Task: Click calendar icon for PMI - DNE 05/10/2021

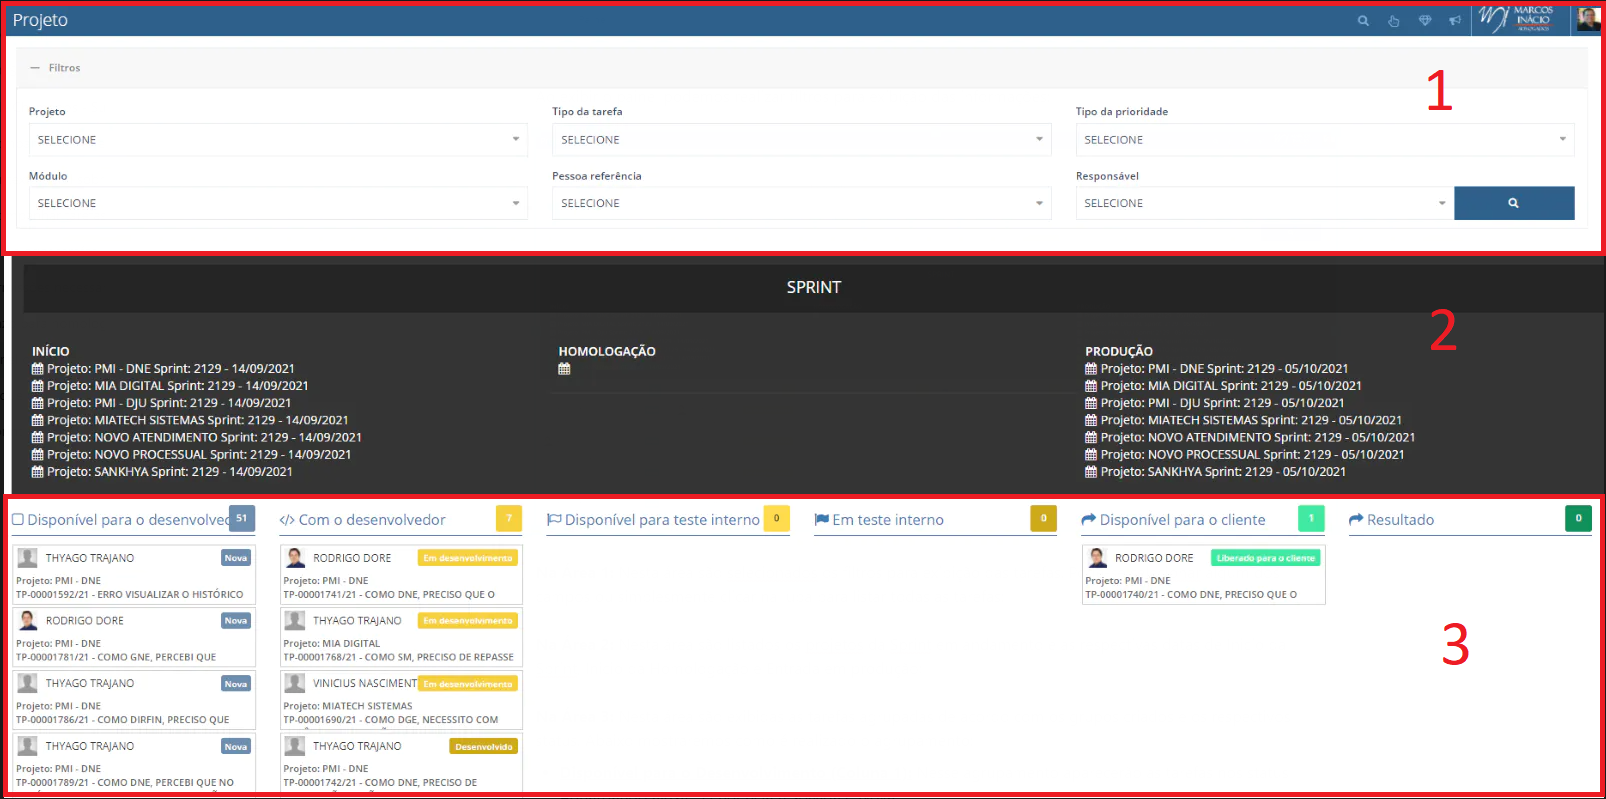Action: (1091, 369)
